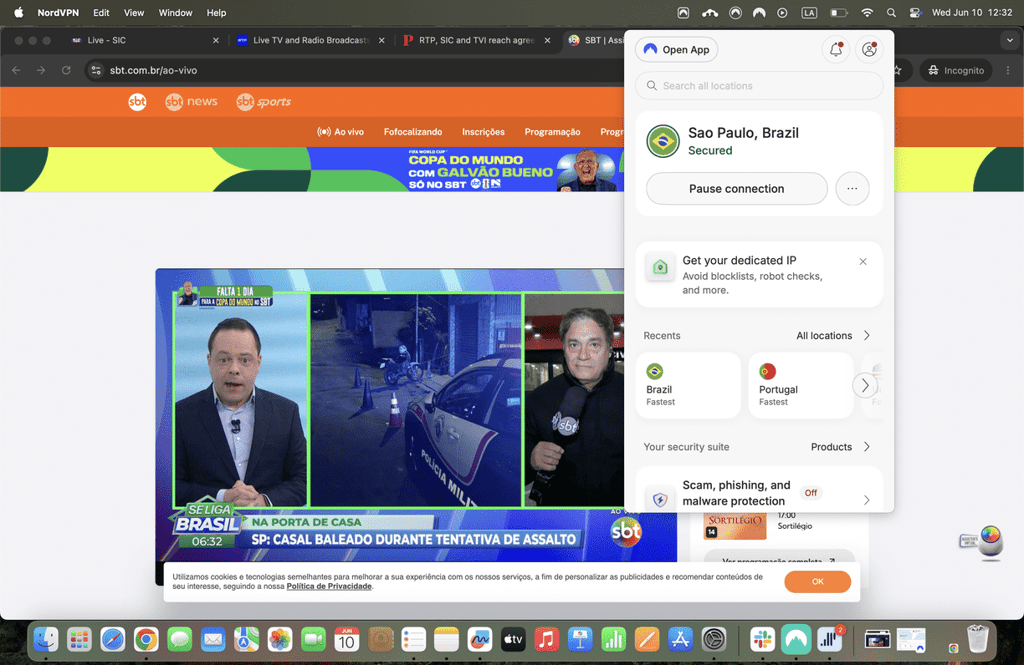
Task: Close the Live - SIC tab
Action: [x=216, y=41]
